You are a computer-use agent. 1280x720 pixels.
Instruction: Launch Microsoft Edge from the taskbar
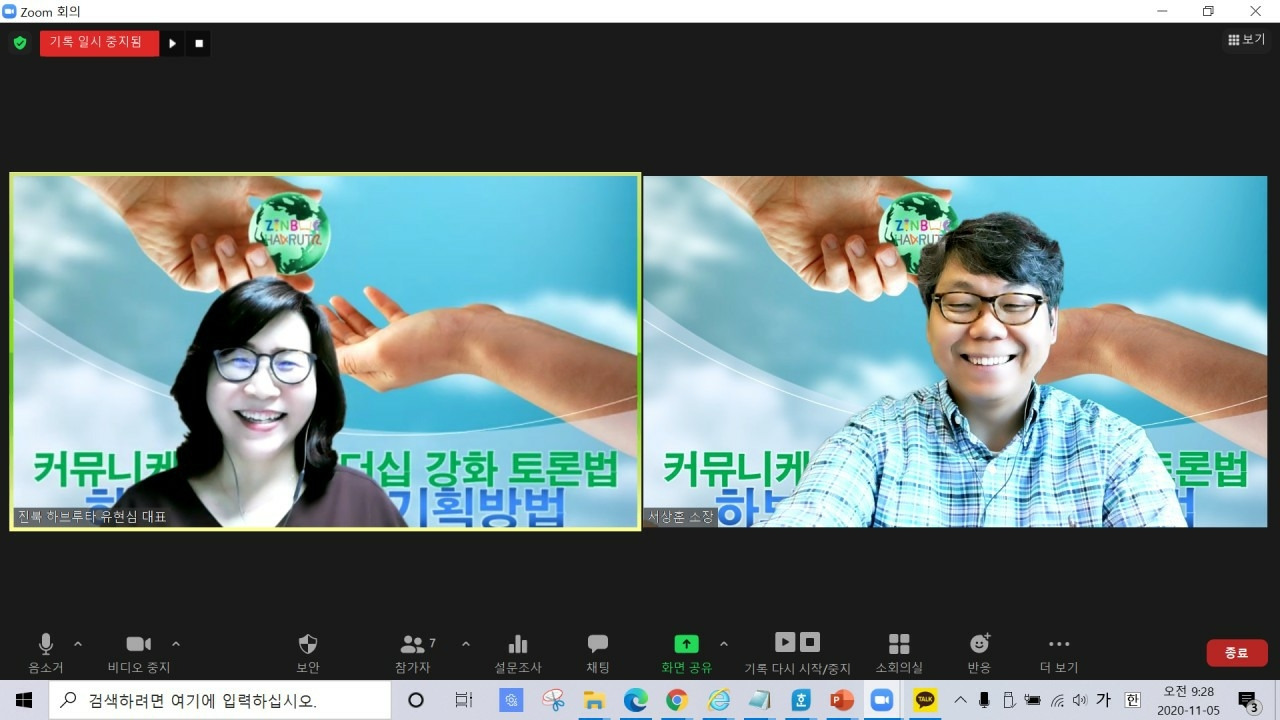pyautogui.click(x=635, y=700)
